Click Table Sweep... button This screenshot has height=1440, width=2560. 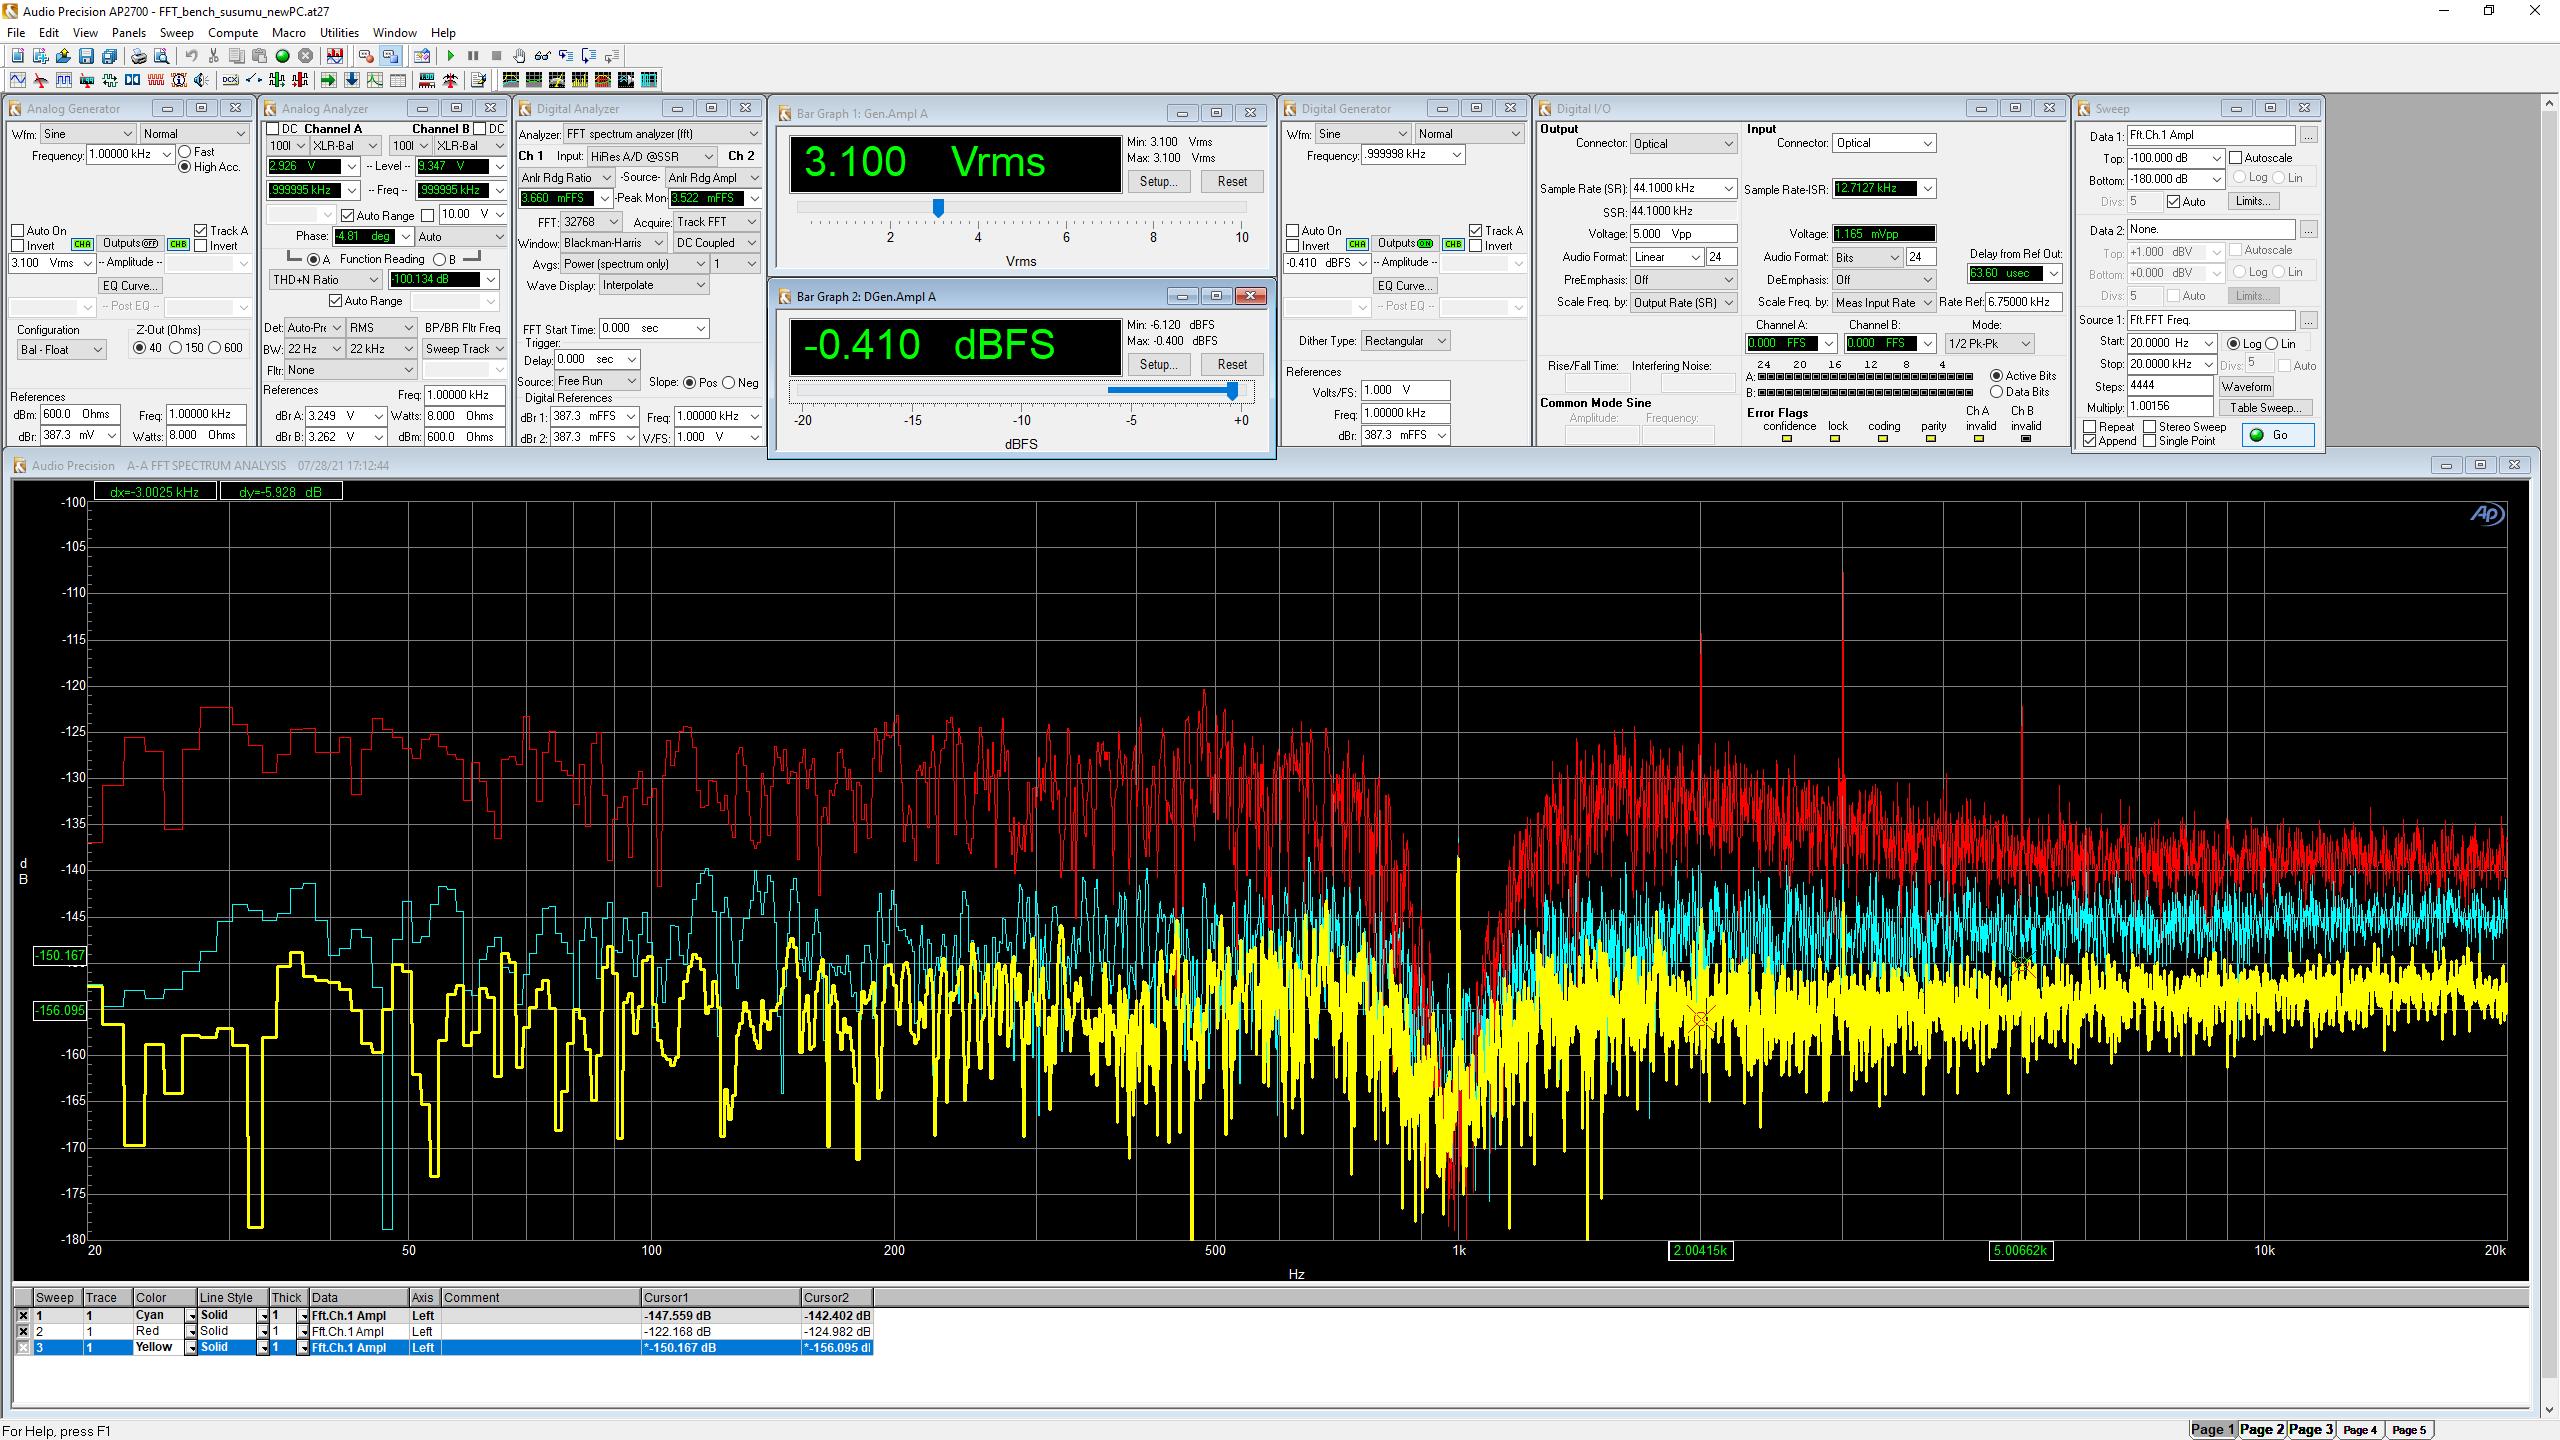(2265, 408)
